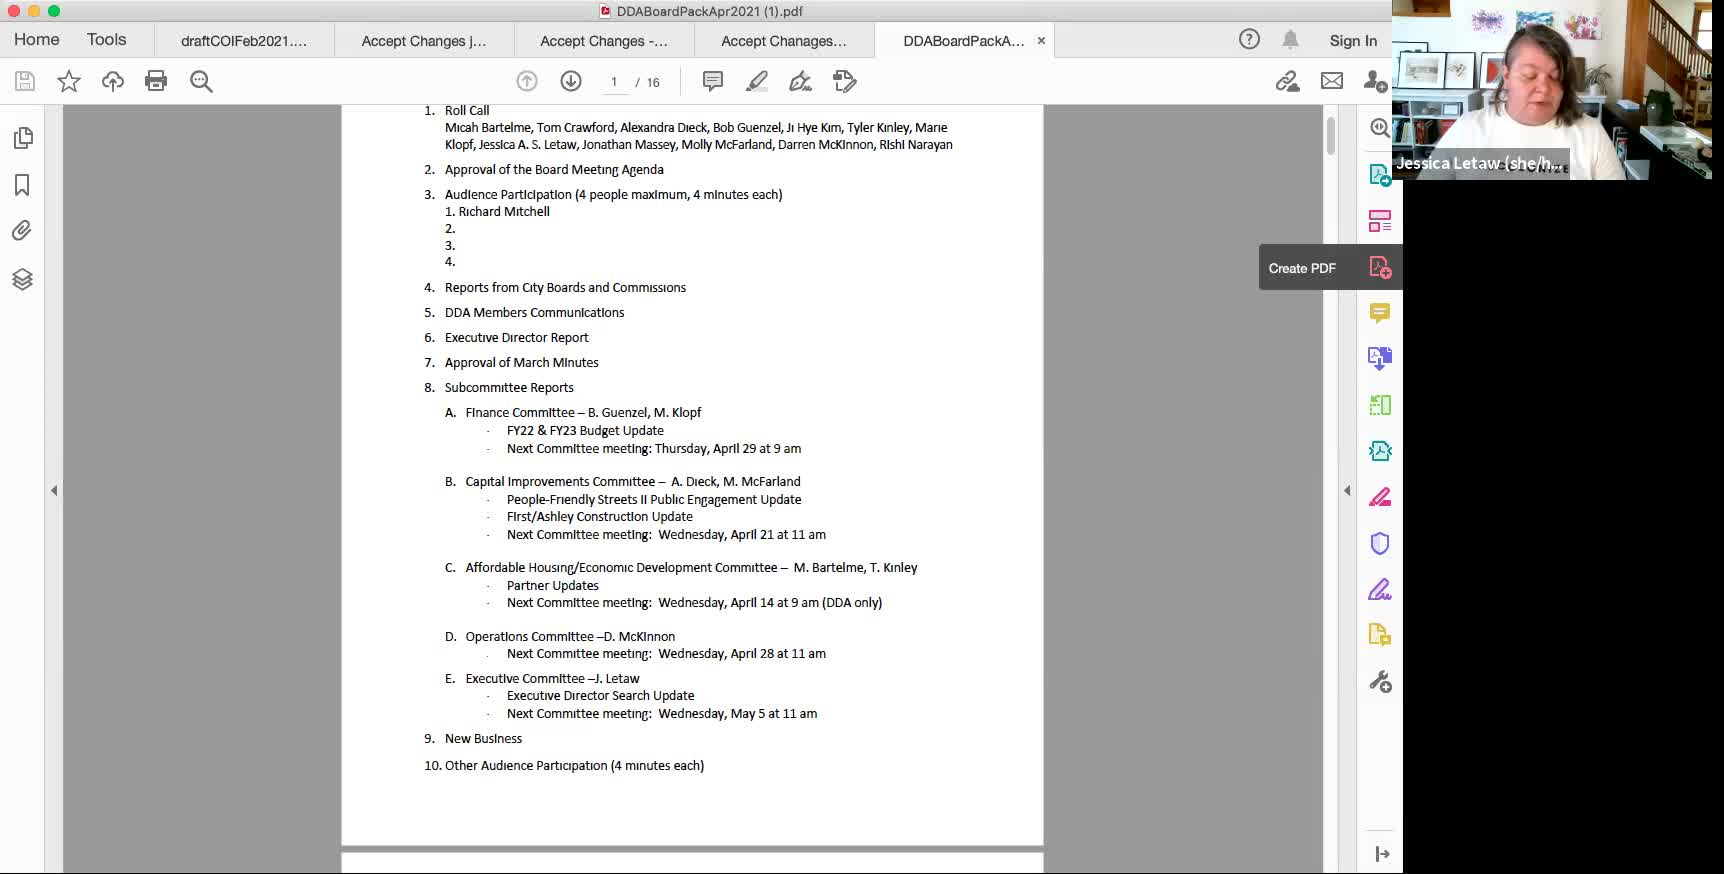Add a sticky note comment
The width and height of the screenshot is (1724, 874).
[712, 81]
